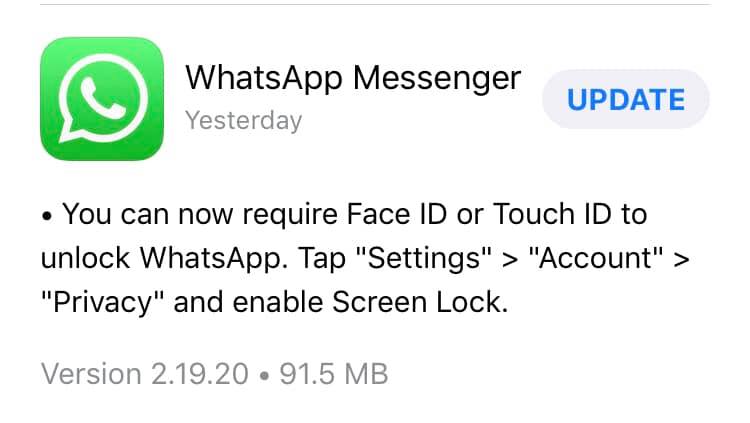Tap the green WhatsApp app icon

click(102, 99)
